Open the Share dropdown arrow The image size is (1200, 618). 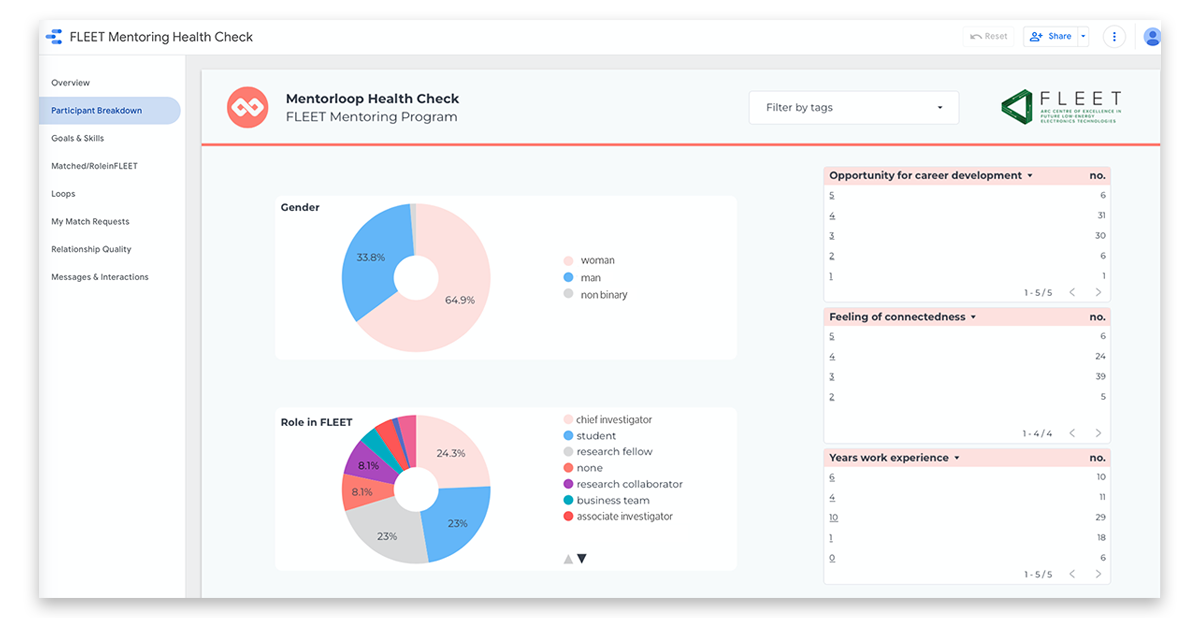click(1083, 36)
